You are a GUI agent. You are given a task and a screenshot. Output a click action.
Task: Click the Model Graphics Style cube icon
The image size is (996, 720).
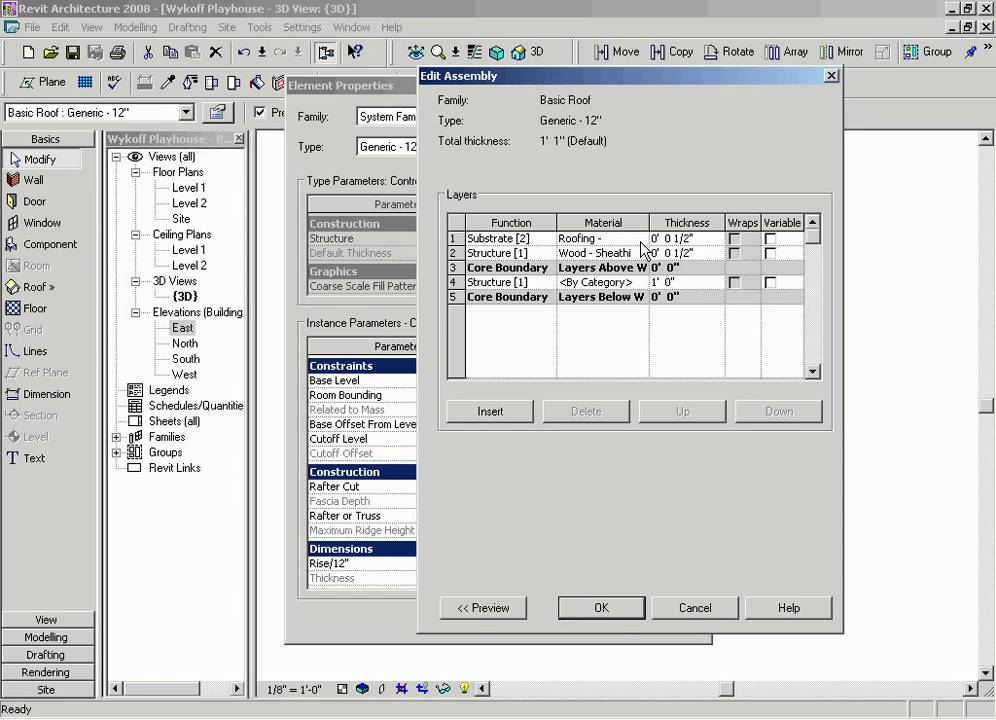click(362, 688)
